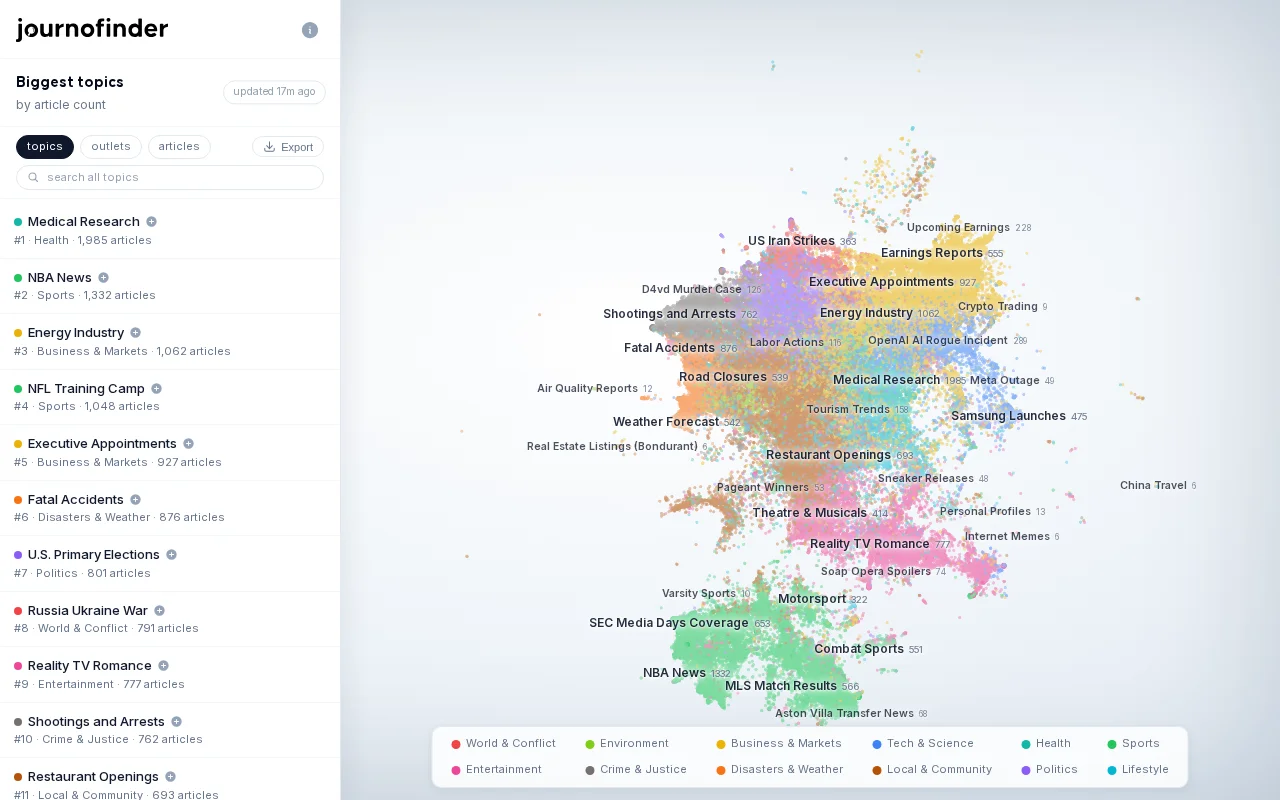Toggle Disasters & Weather legend filter
The height and width of the screenshot is (800, 1280).
(780, 770)
